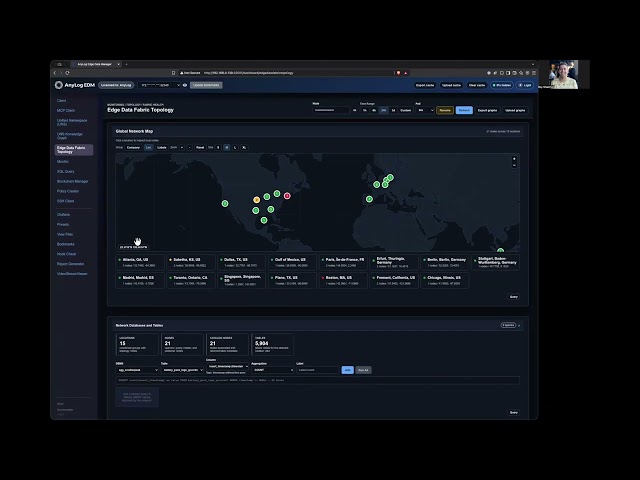Click the yellow Resume button
The height and width of the screenshot is (480, 640).
[x=445, y=110]
